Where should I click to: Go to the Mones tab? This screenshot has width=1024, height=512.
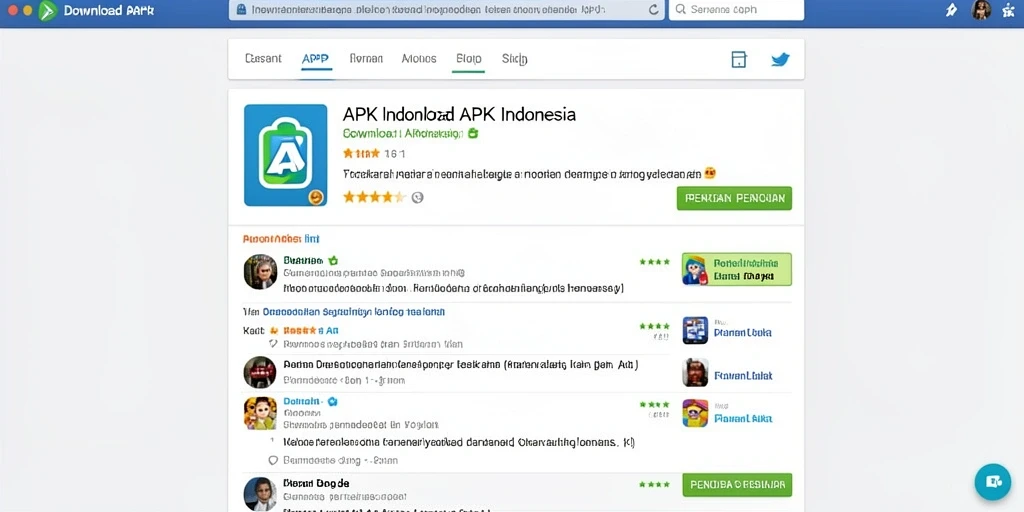tap(419, 58)
